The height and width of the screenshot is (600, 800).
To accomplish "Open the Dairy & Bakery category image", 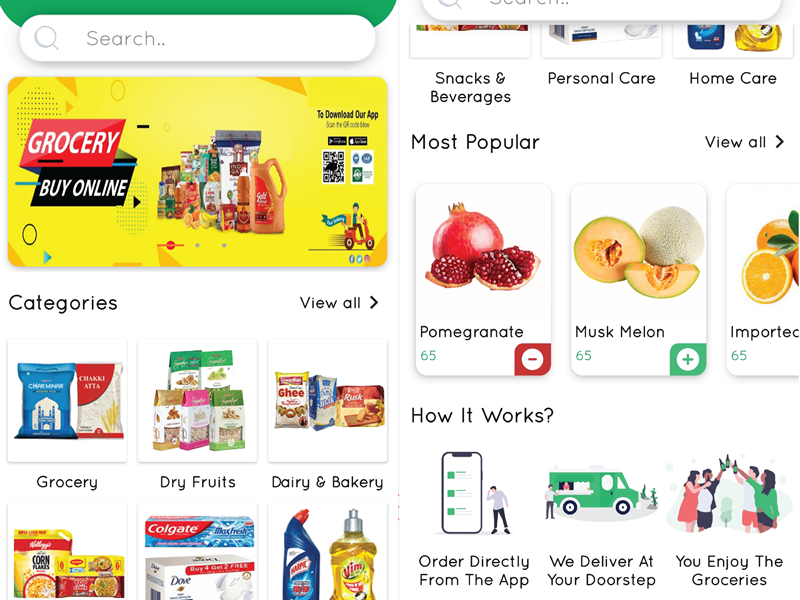I will (x=328, y=401).
